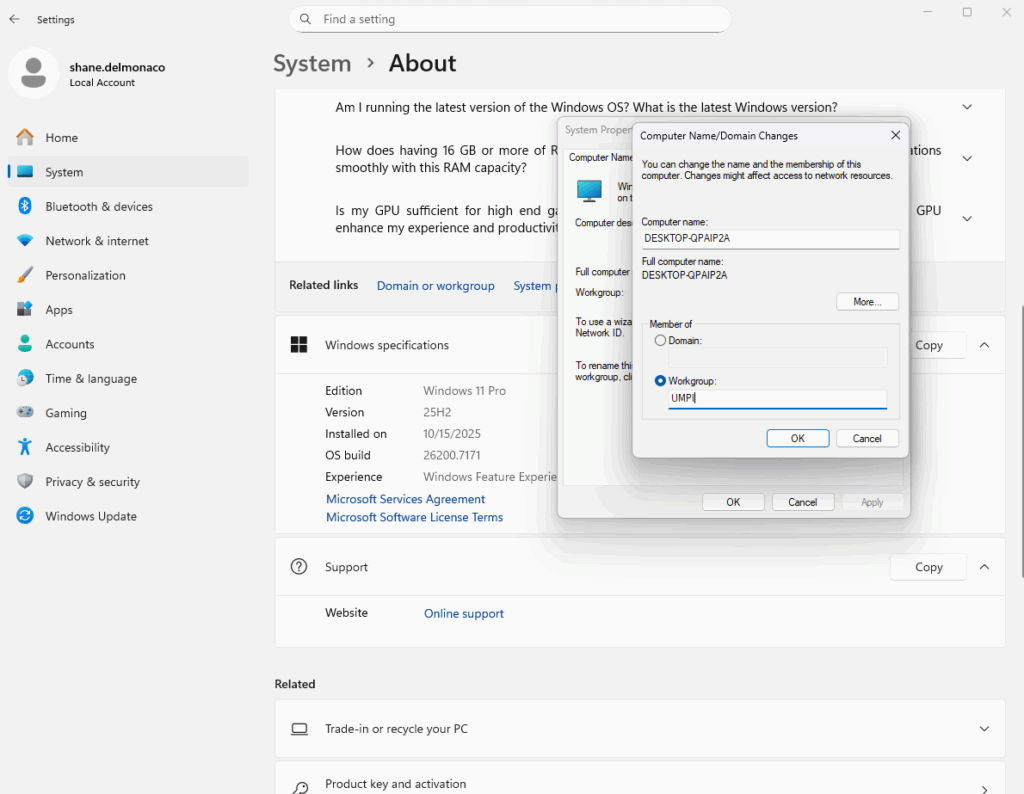Open Time & language settings
The width and height of the screenshot is (1024, 794).
[90, 379]
